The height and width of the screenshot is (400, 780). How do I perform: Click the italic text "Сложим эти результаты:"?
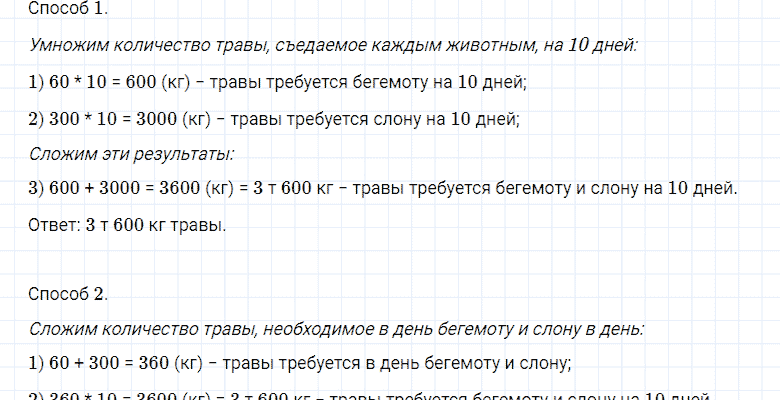click(132, 154)
